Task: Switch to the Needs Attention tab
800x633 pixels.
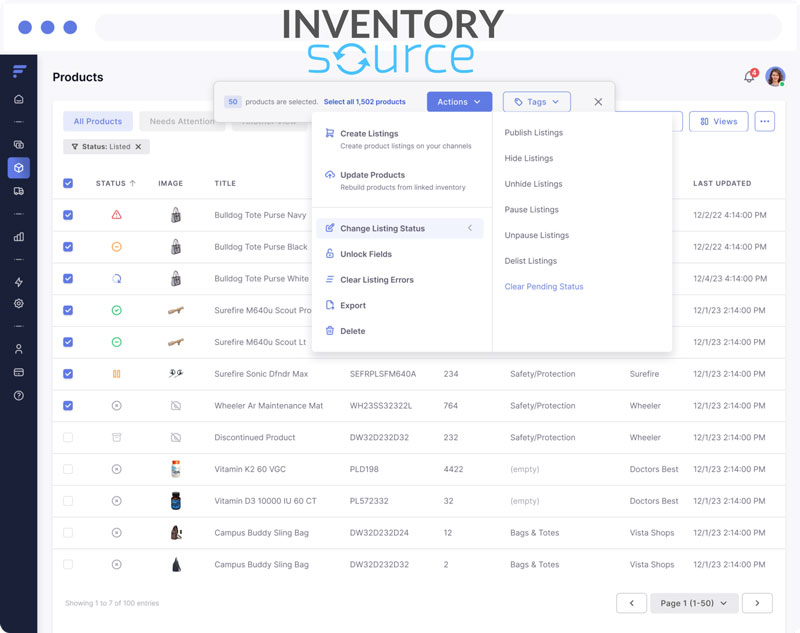Action: [182, 121]
